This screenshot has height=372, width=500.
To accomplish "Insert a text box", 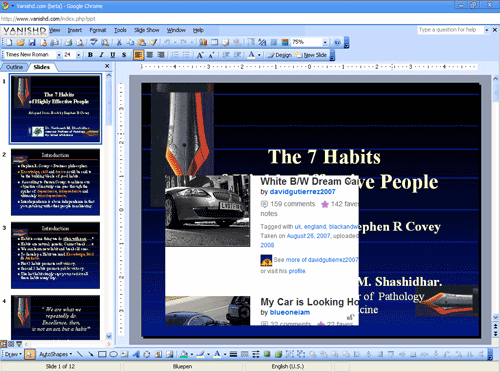I will pos(125,354).
